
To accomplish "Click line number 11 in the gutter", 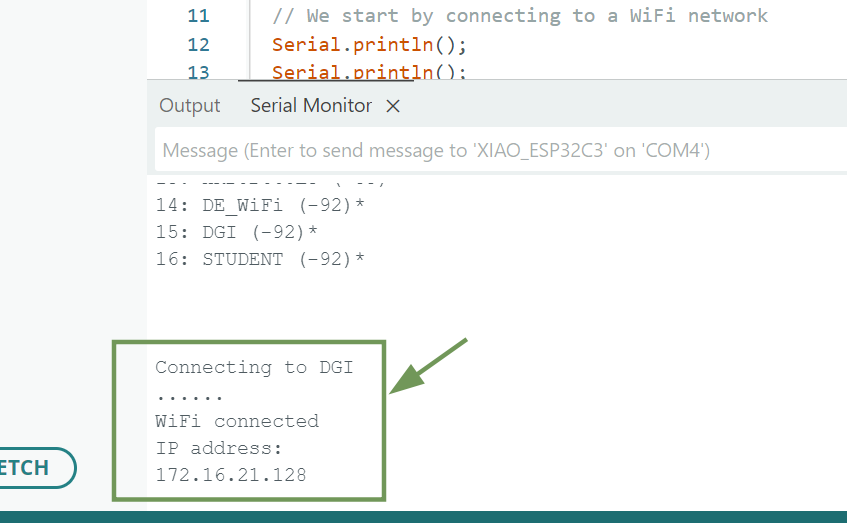I will pos(198,16).
